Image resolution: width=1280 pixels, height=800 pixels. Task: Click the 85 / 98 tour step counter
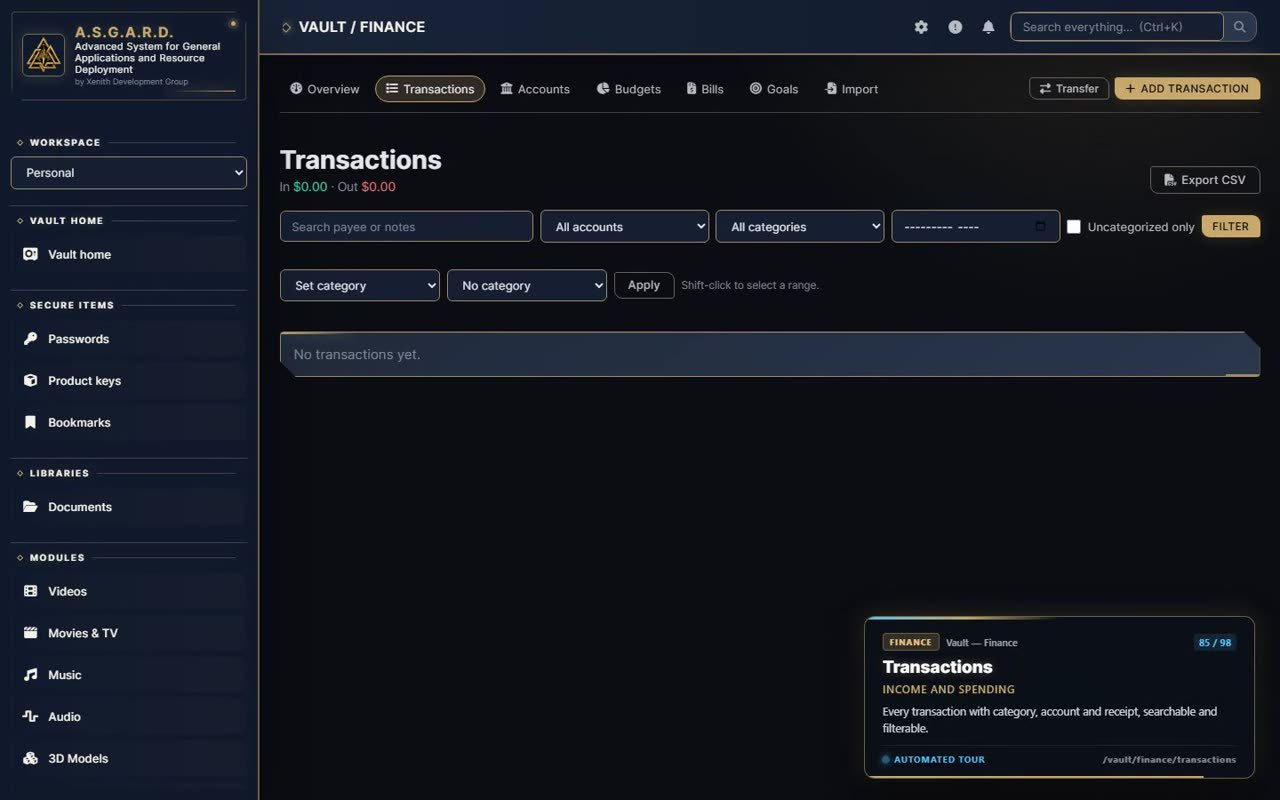(x=1215, y=643)
